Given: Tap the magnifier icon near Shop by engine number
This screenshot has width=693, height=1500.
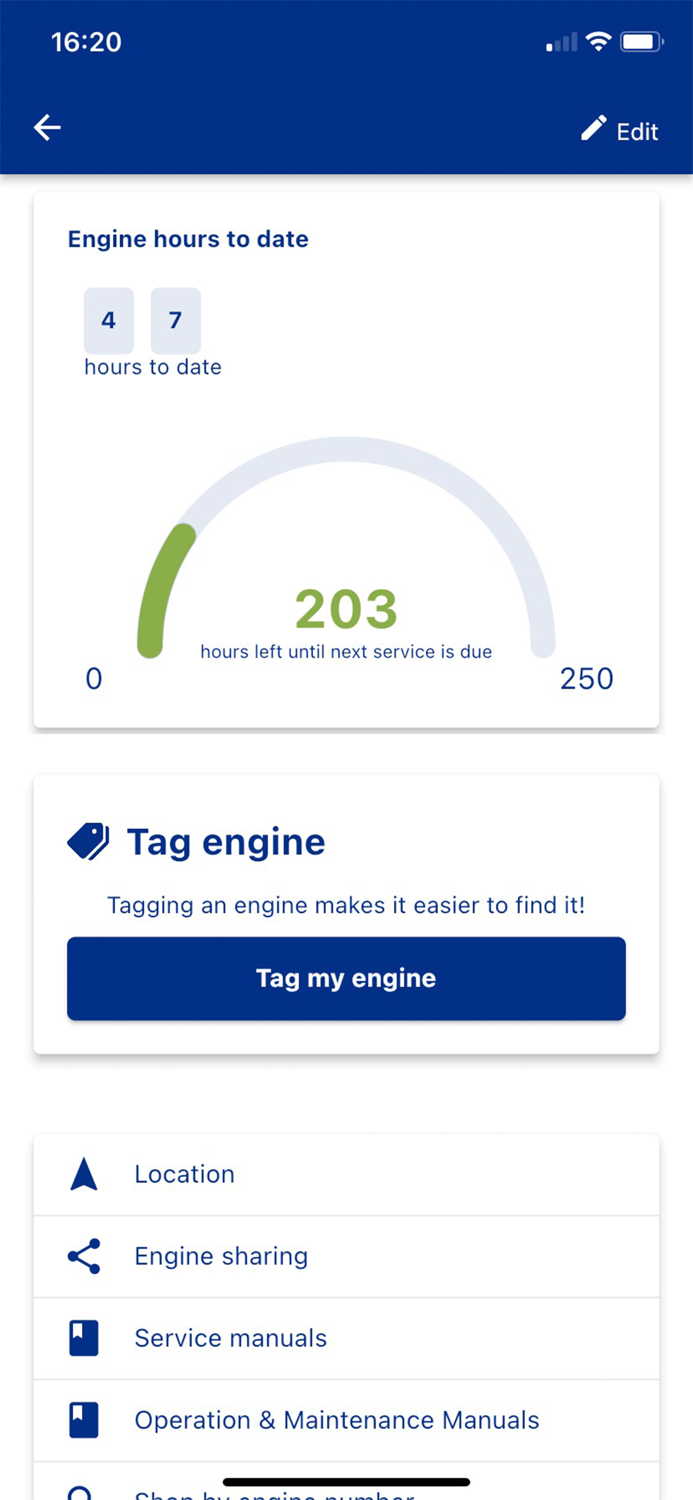Looking at the screenshot, I should 79,1492.
